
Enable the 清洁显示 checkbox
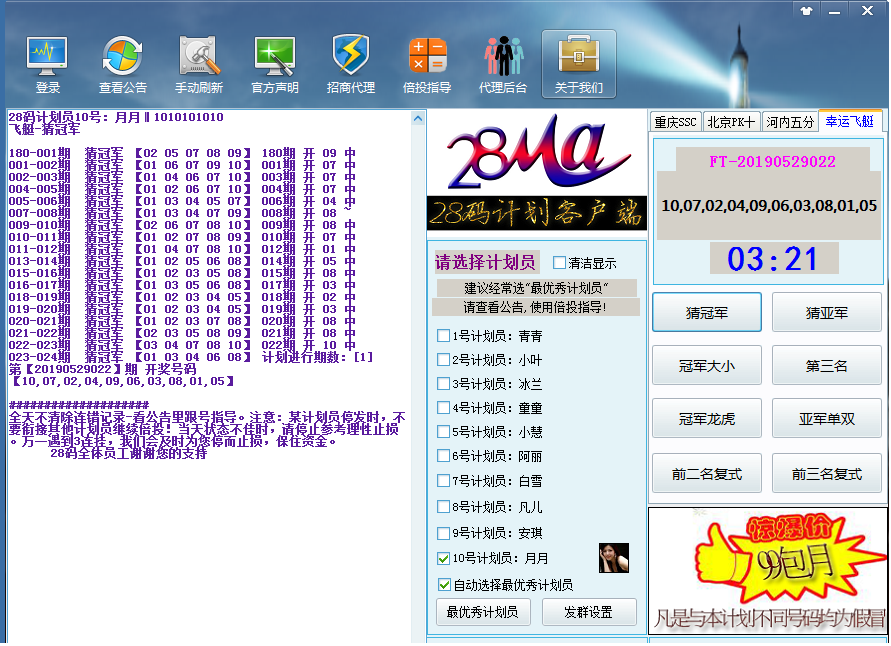click(559, 264)
